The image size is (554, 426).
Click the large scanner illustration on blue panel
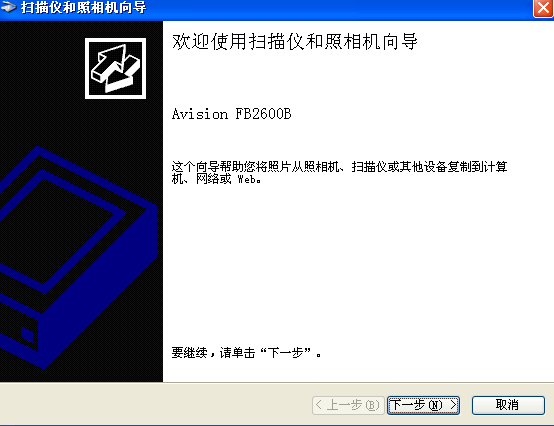click(x=78, y=258)
